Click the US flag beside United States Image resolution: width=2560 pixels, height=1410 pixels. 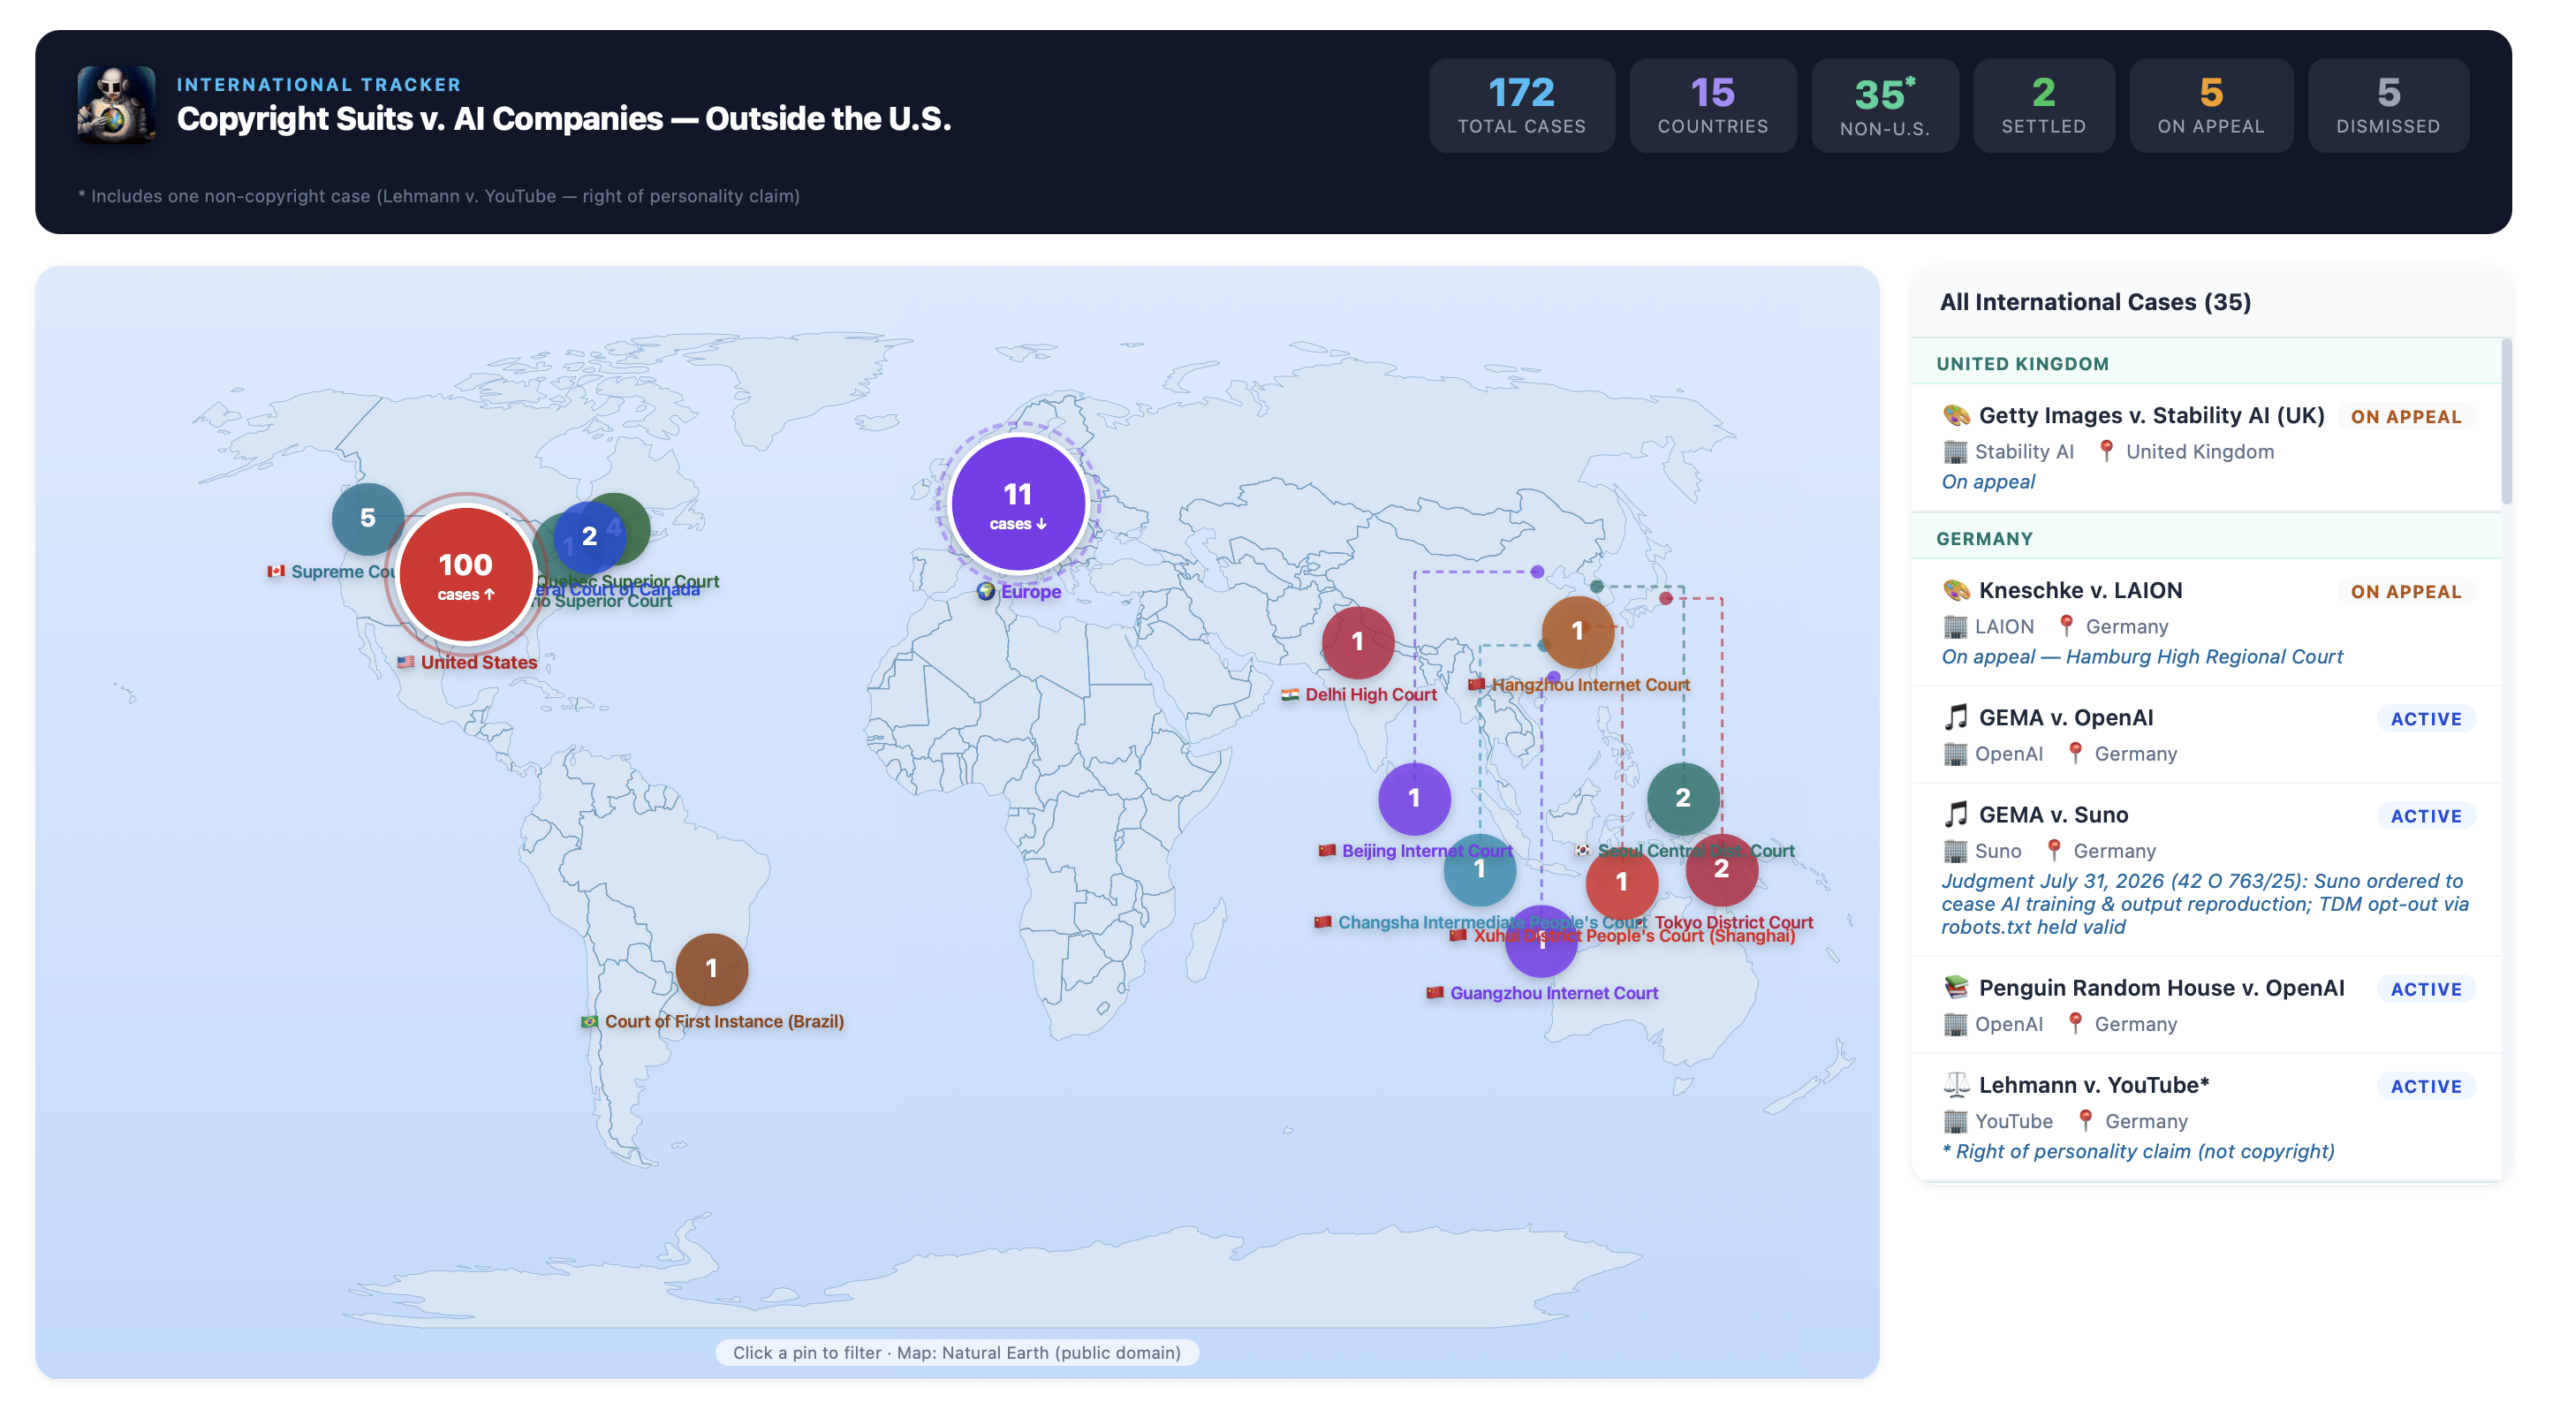click(x=405, y=662)
